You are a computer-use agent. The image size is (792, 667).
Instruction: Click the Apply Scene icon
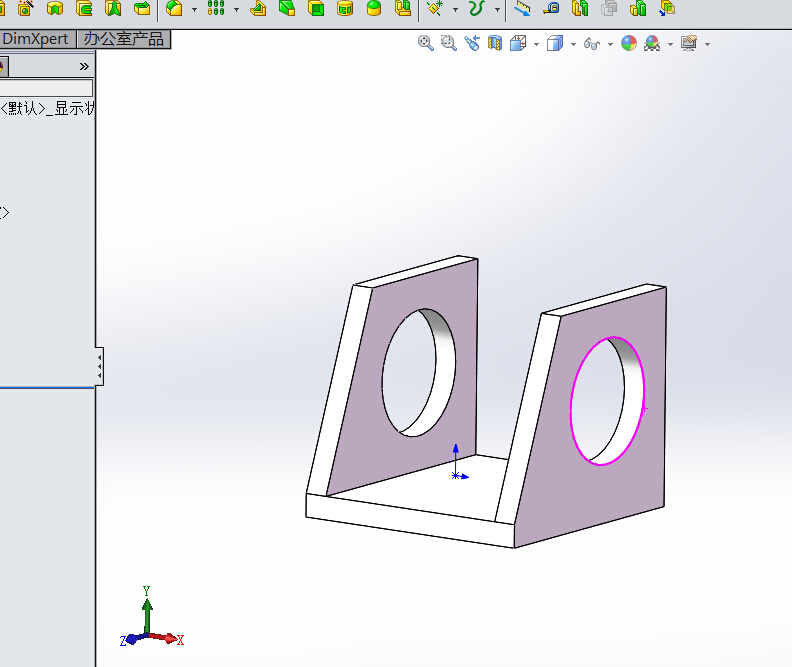(x=652, y=43)
